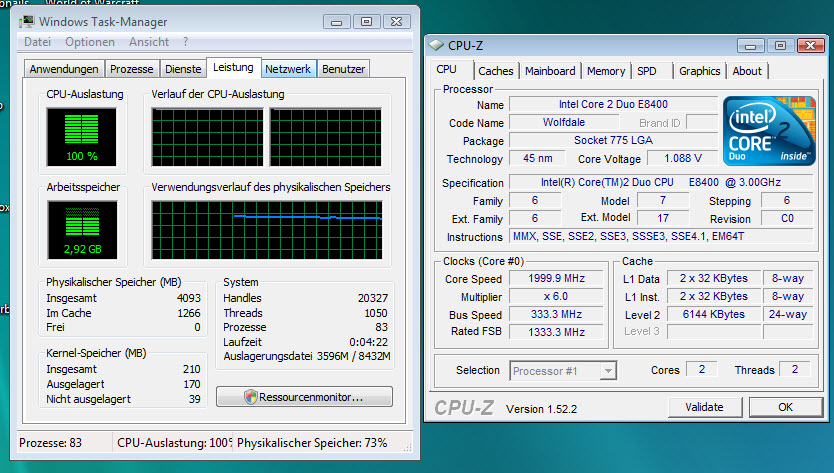Click the Laufzeit value 0:04:22
Screen dimensions: 834x473
(369, 342)
